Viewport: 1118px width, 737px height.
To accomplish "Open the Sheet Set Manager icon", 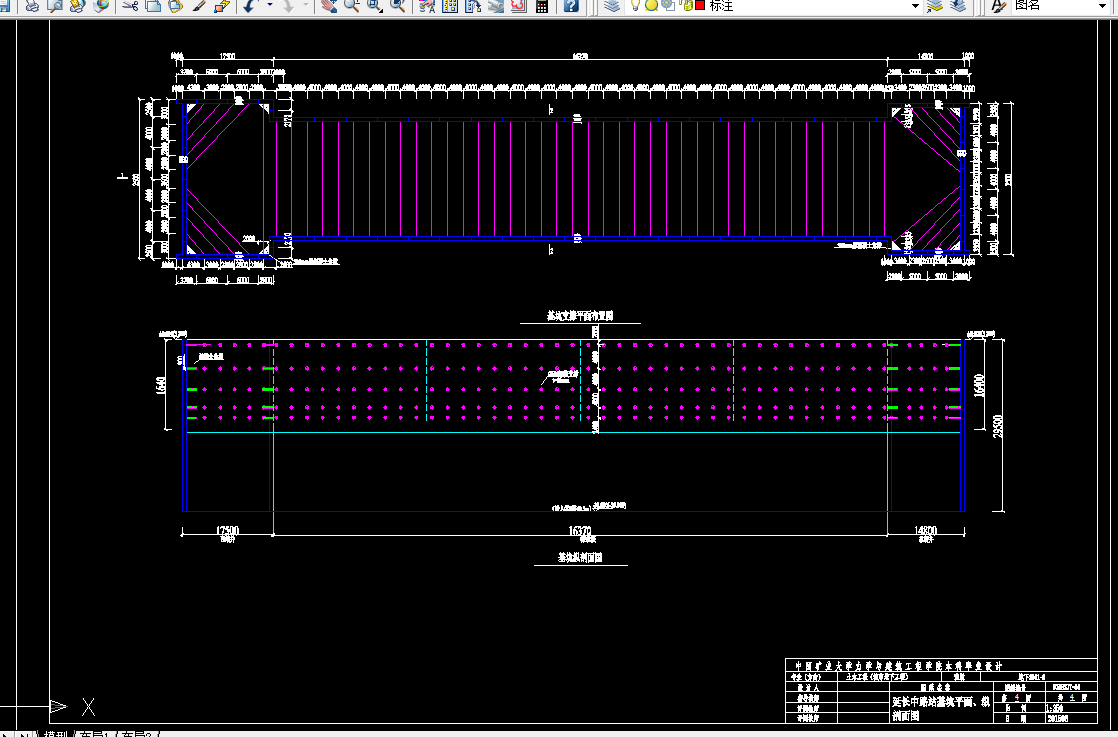I will tap(496, 6).
